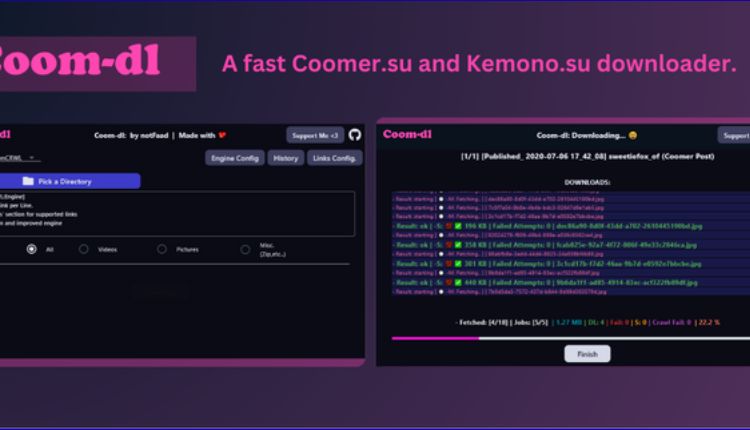This screenshot has height=430, width=750.
Task: Click the 'Crawl Fail: 0' counter
Action: (672, 322)
